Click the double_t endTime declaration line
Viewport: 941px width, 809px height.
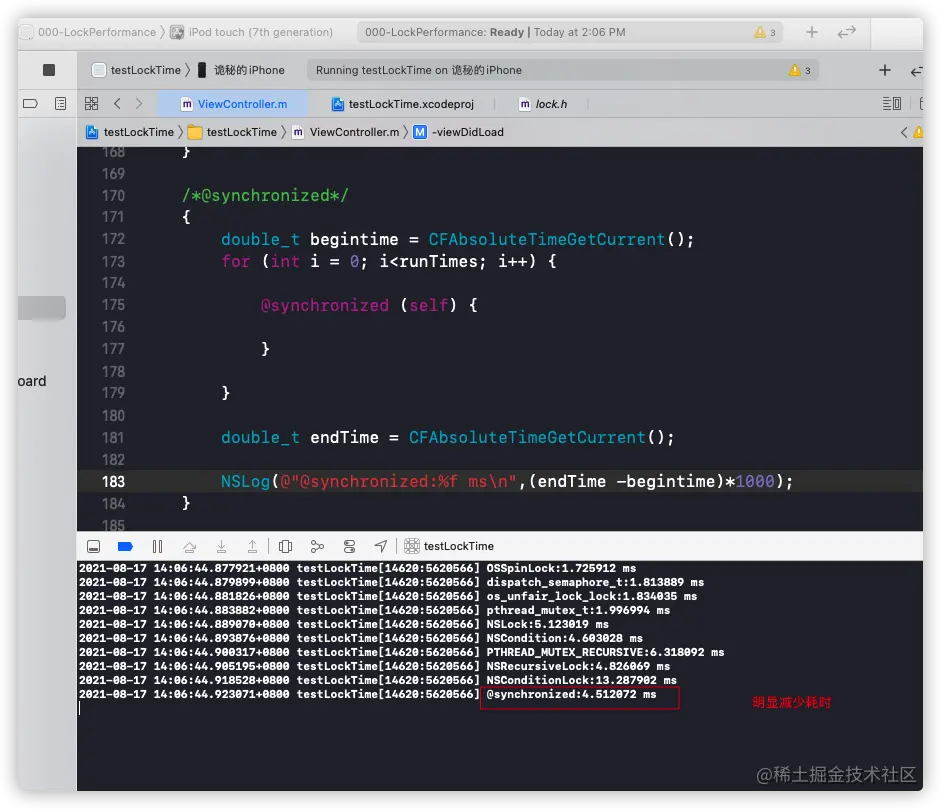tap(447, 438)
